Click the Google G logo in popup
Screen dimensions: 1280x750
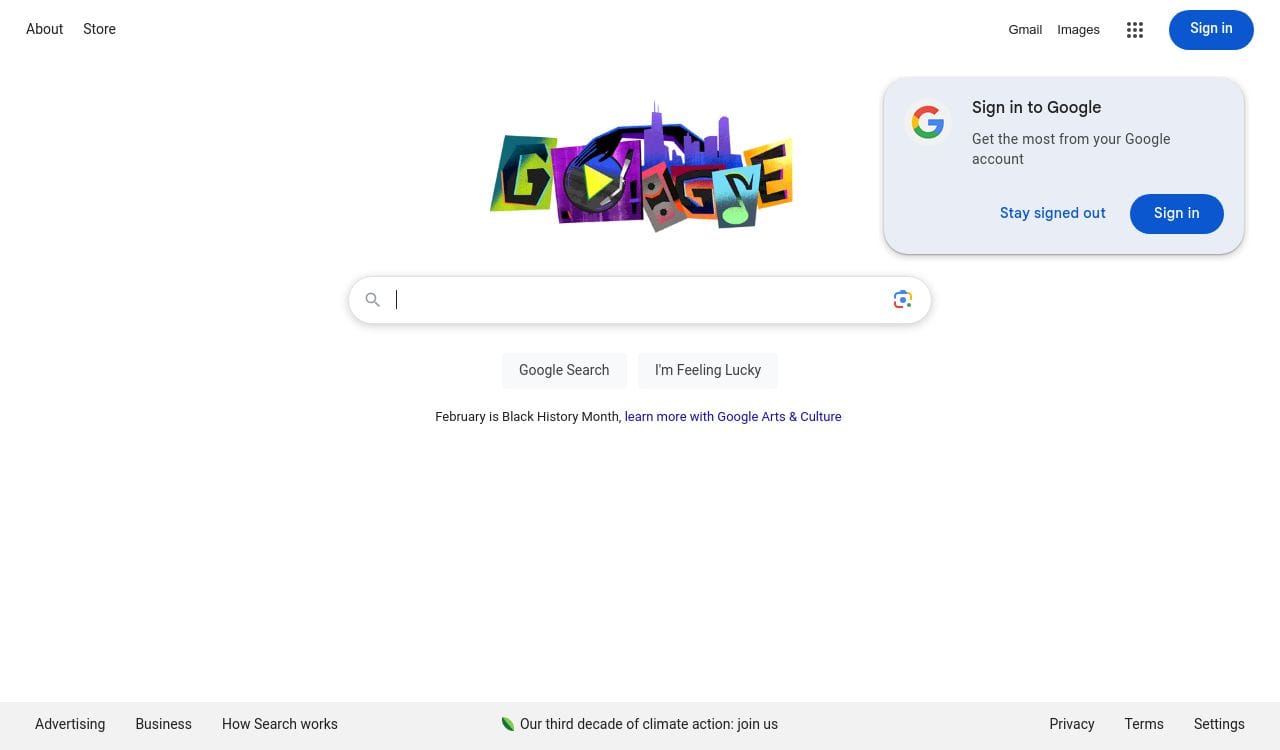(x=928, y=123)
